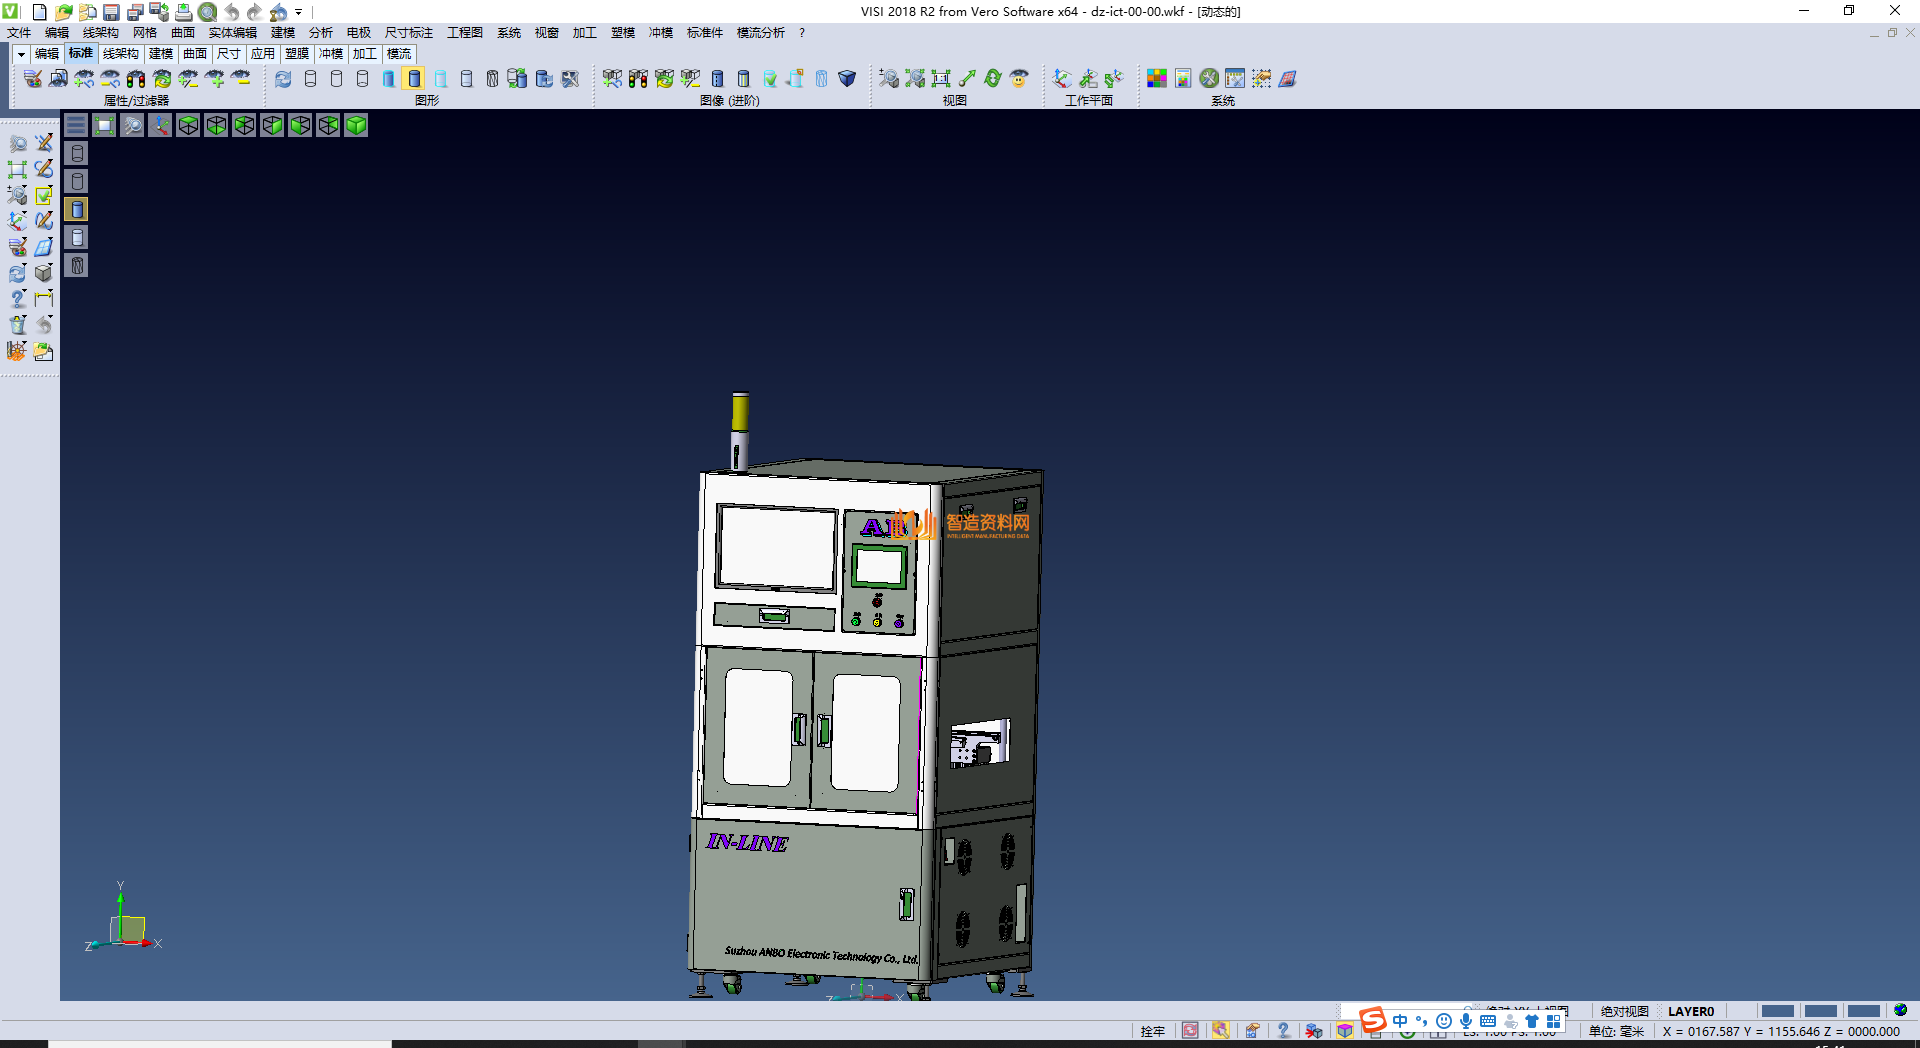Image resolution: width=1920 pixels, height=1048 pixels.
Task: Switch to the 建模 toolbar tab
Action: click(x=161, y=54)
